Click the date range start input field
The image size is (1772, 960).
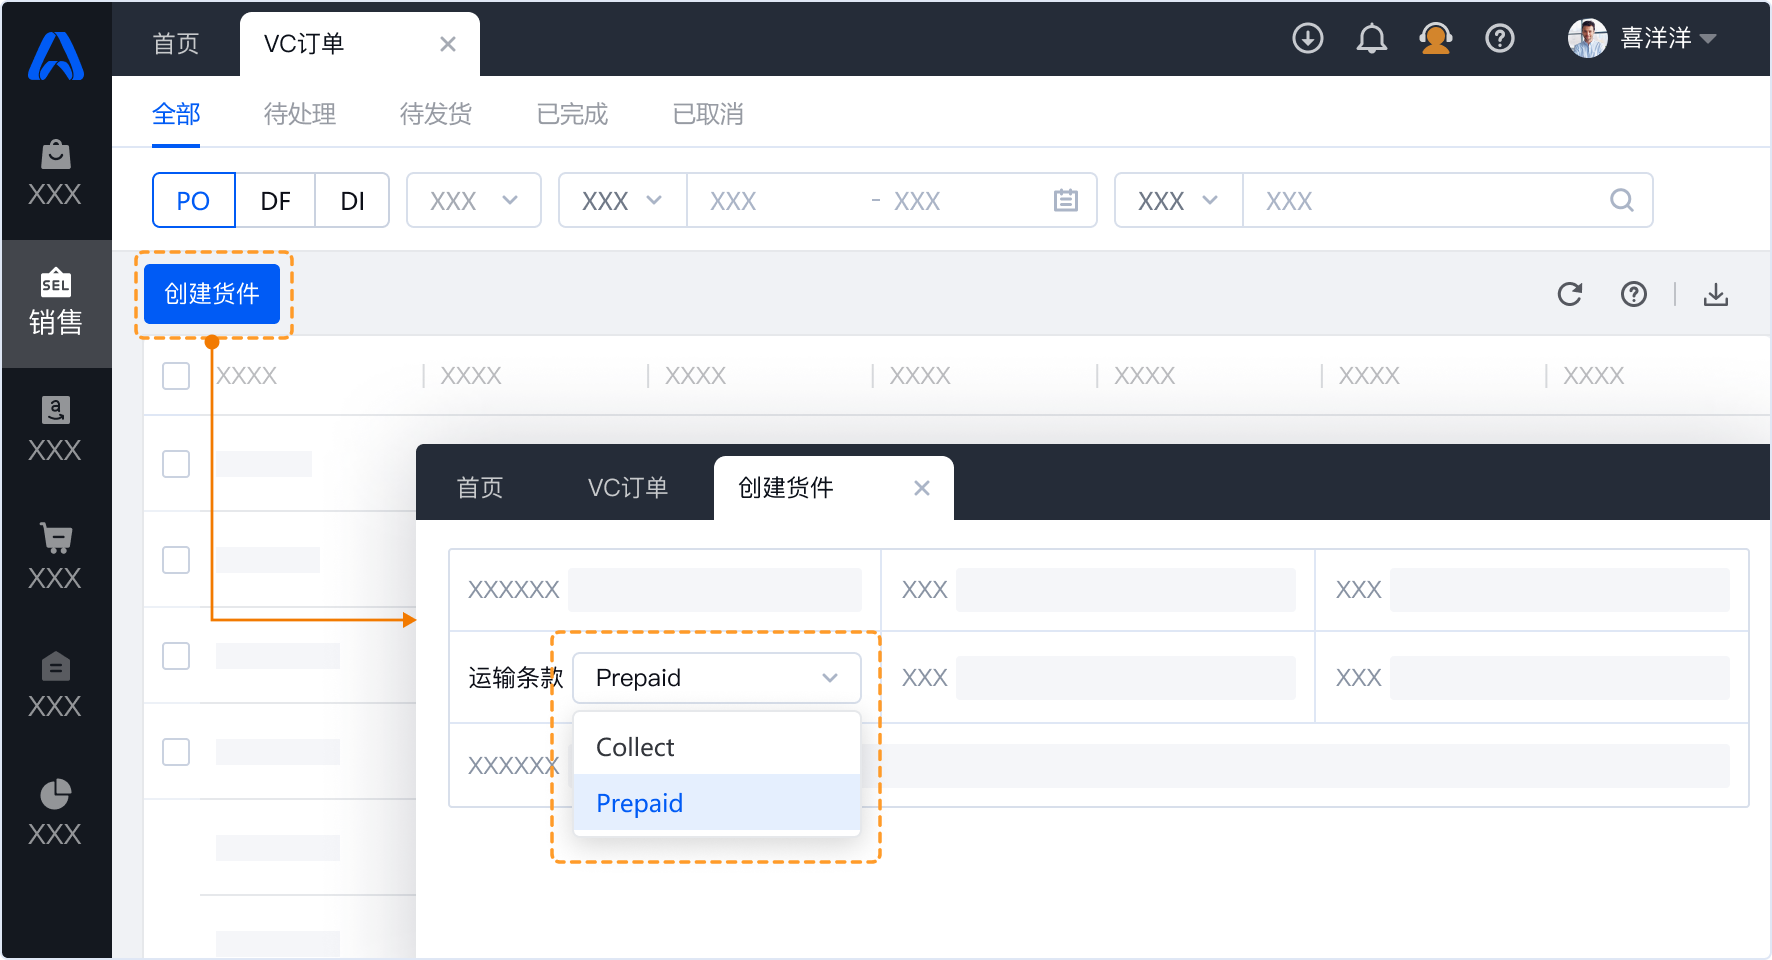(770, 201)
